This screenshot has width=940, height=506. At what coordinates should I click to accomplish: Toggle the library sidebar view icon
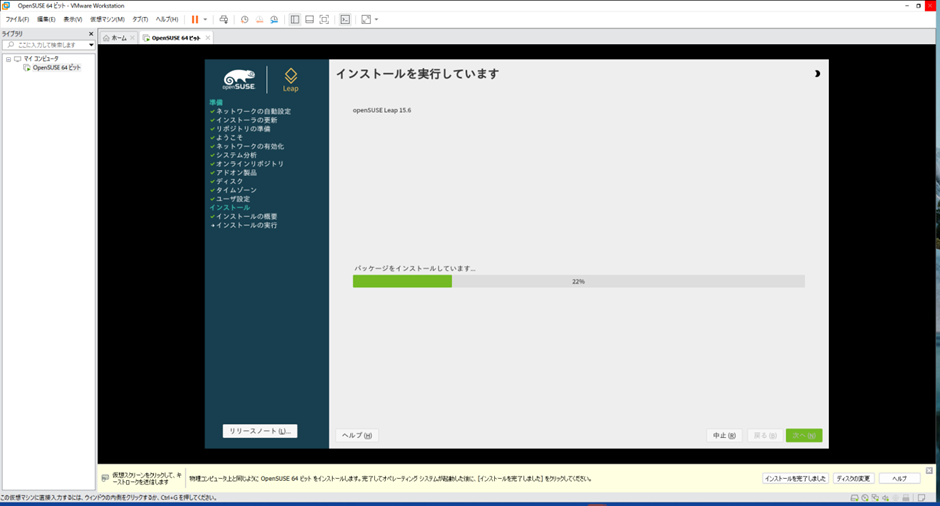[x=295, y=19]
